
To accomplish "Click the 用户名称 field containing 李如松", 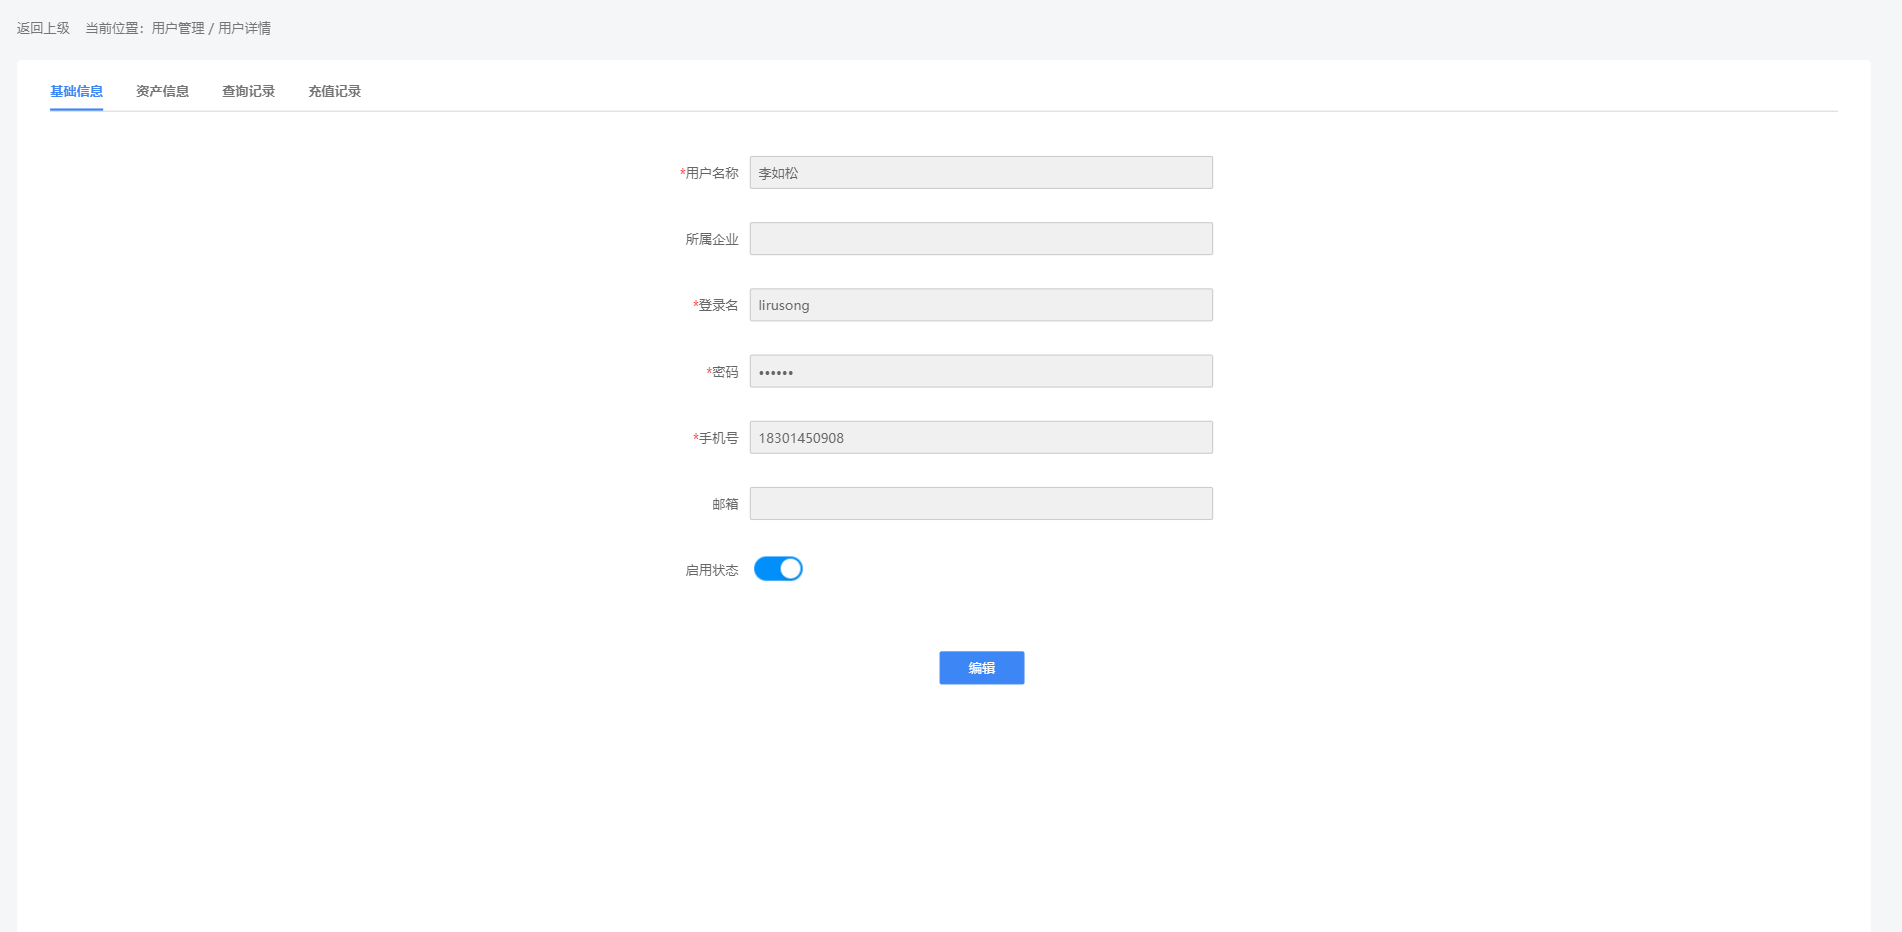I will (x=980, y=173).
